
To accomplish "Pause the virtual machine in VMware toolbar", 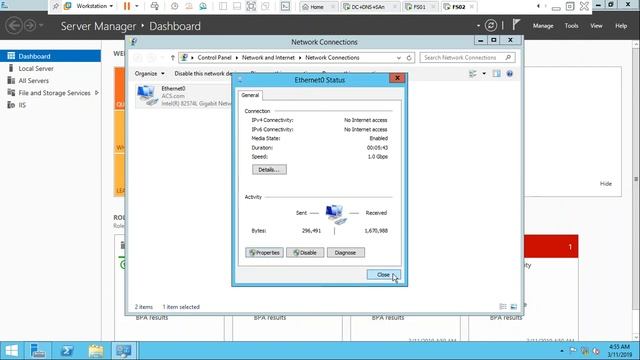I will [x=127, y=6].
